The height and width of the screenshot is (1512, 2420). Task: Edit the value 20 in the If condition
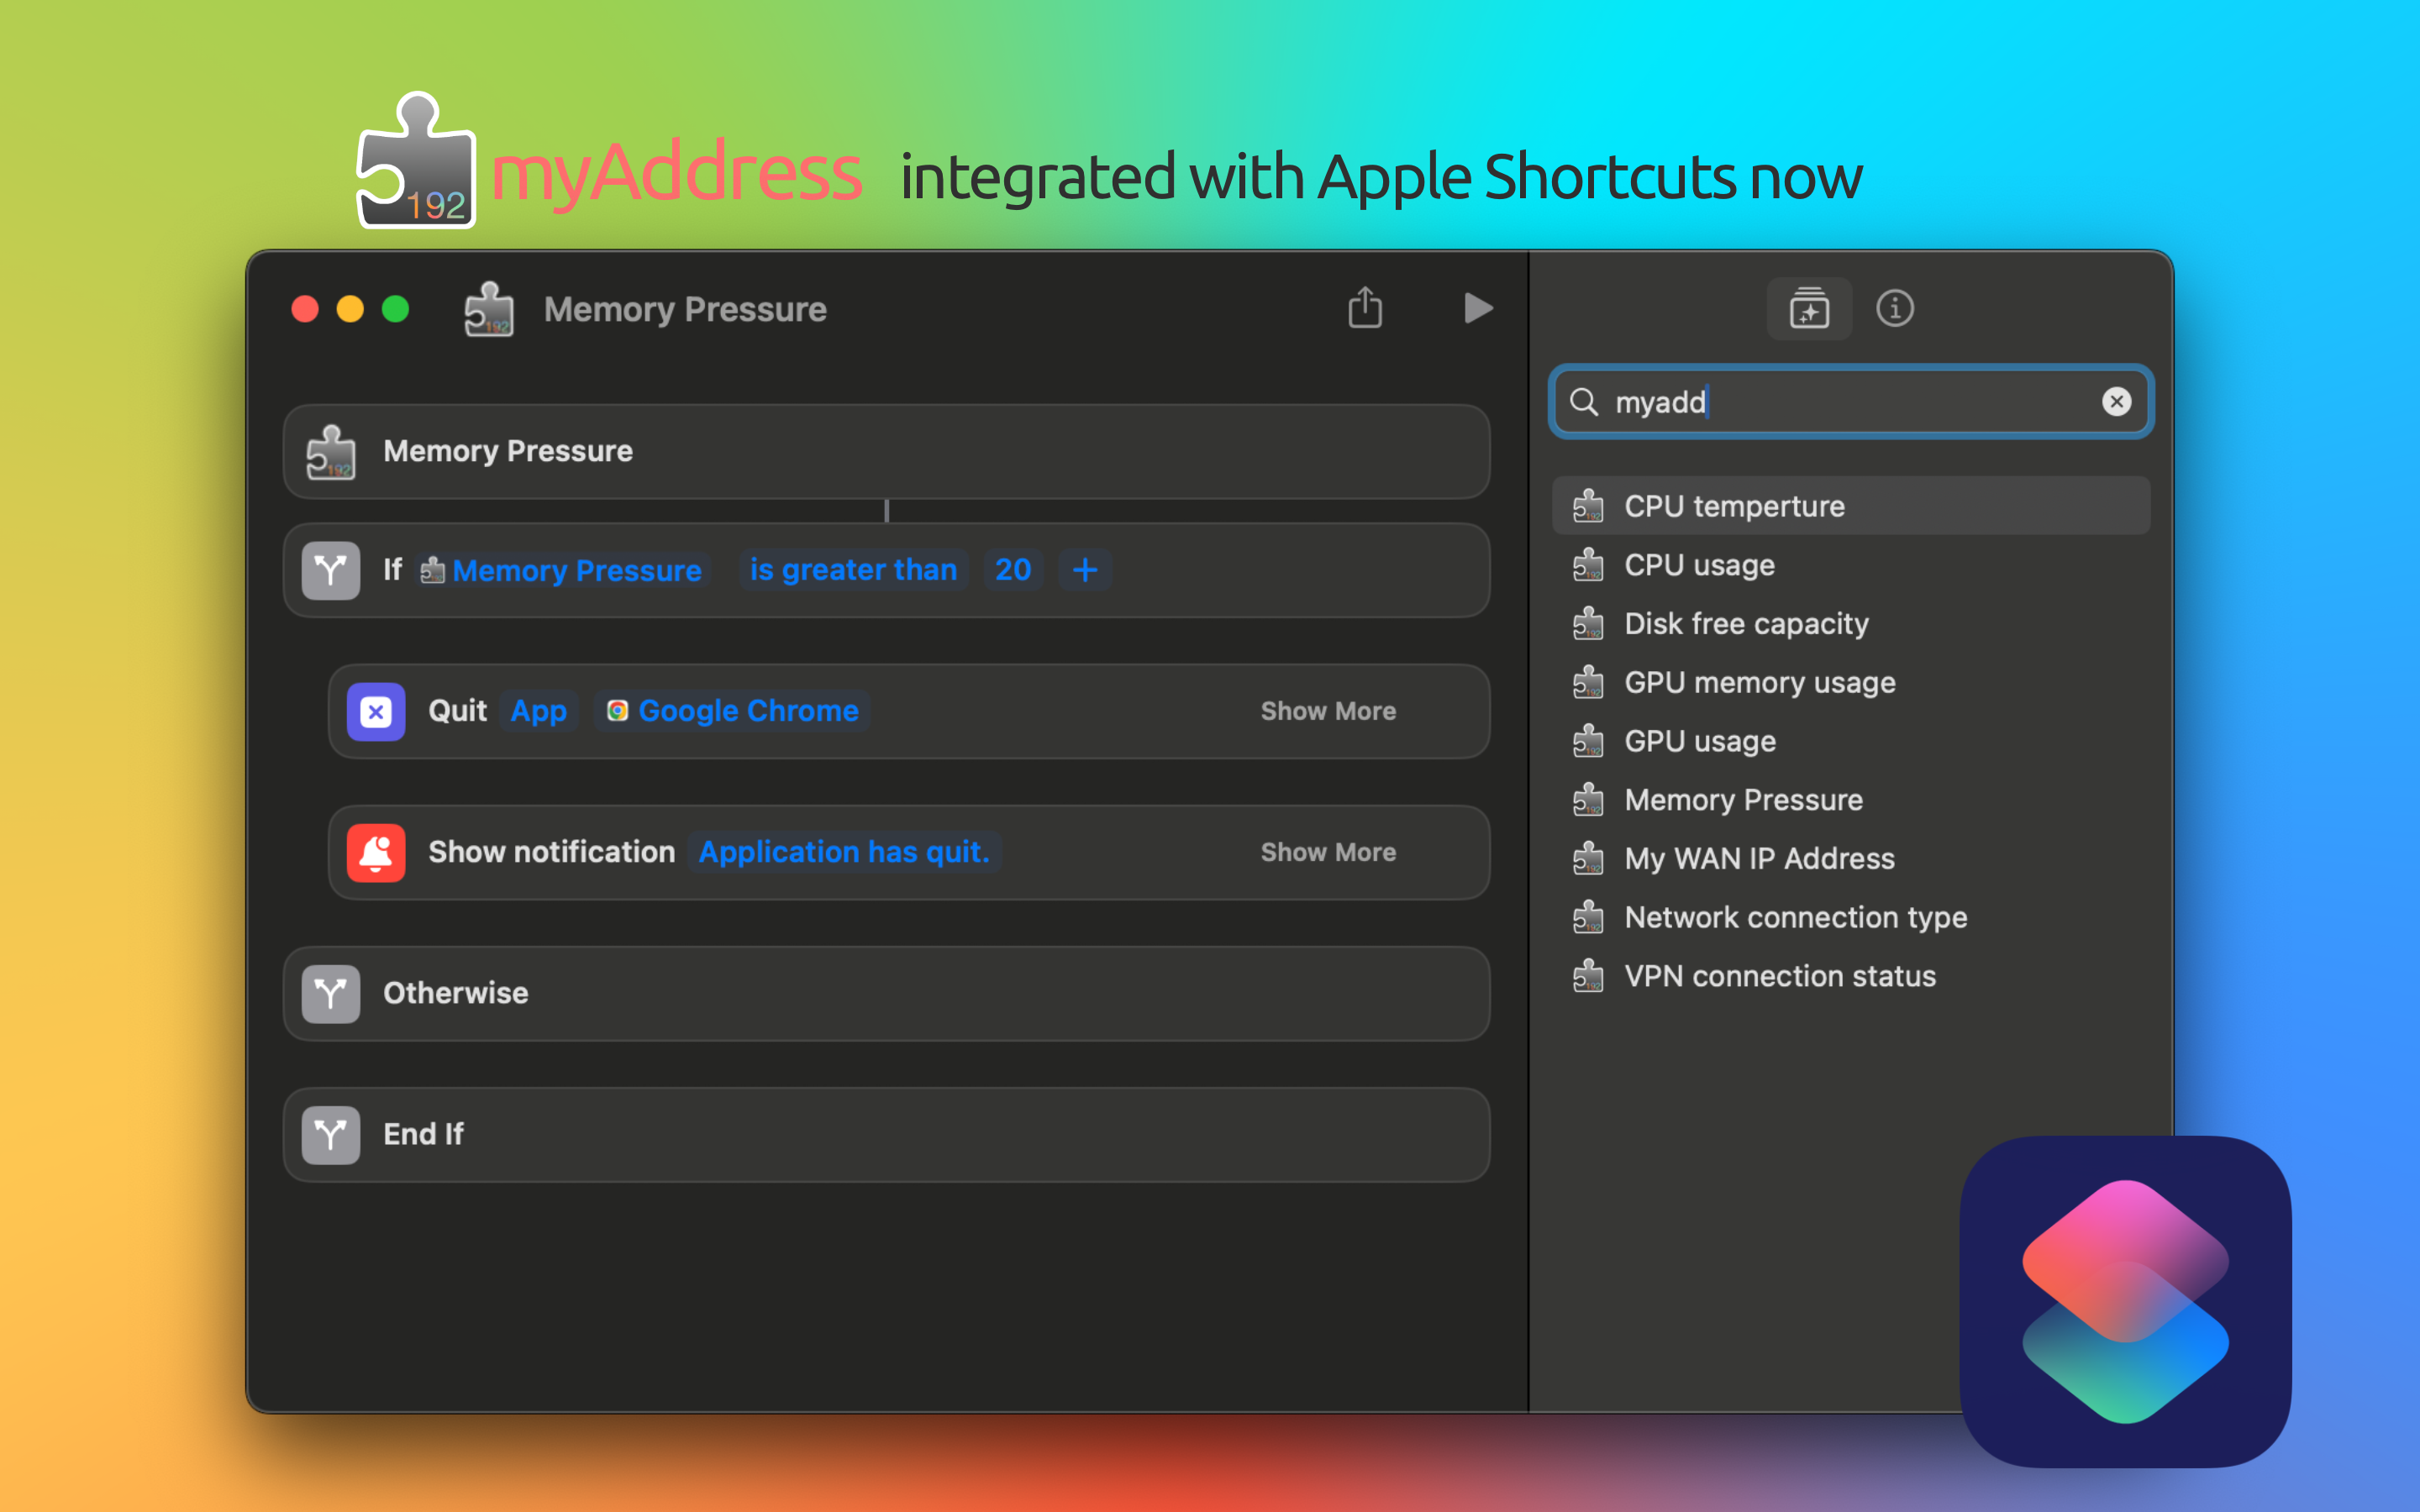click(x=1013, y=570)
